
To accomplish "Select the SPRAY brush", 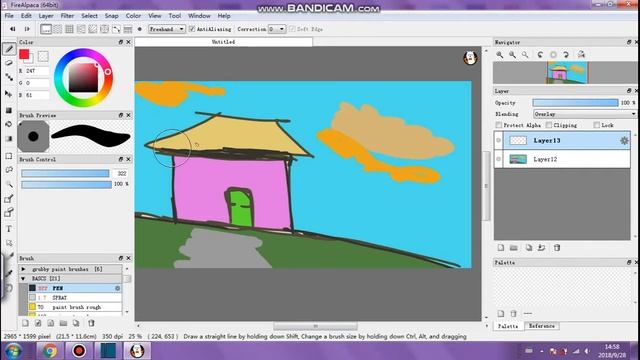I will tap(75, 298).
